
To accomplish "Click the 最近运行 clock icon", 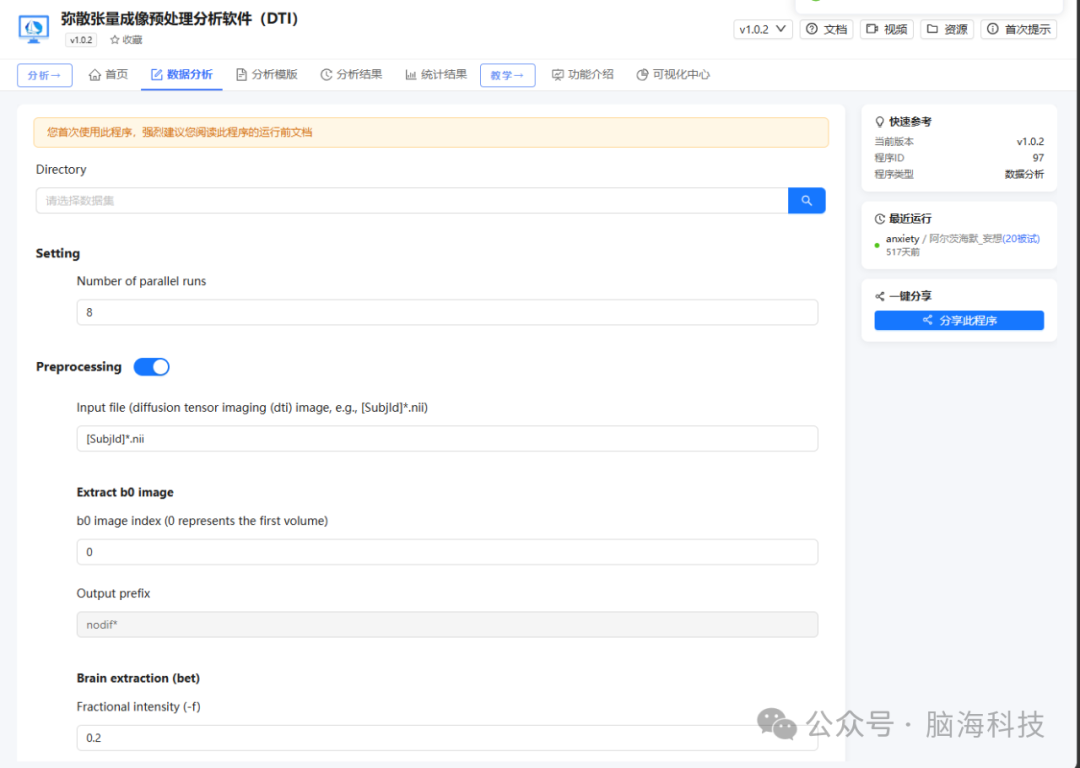I will point(880,219).
